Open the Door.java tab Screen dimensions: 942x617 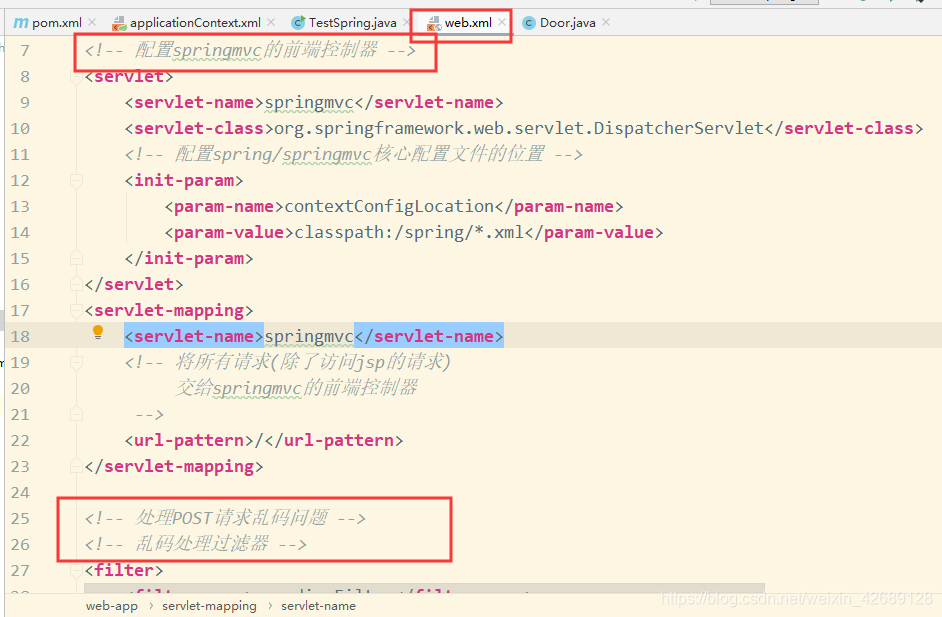tap(567, 23)
